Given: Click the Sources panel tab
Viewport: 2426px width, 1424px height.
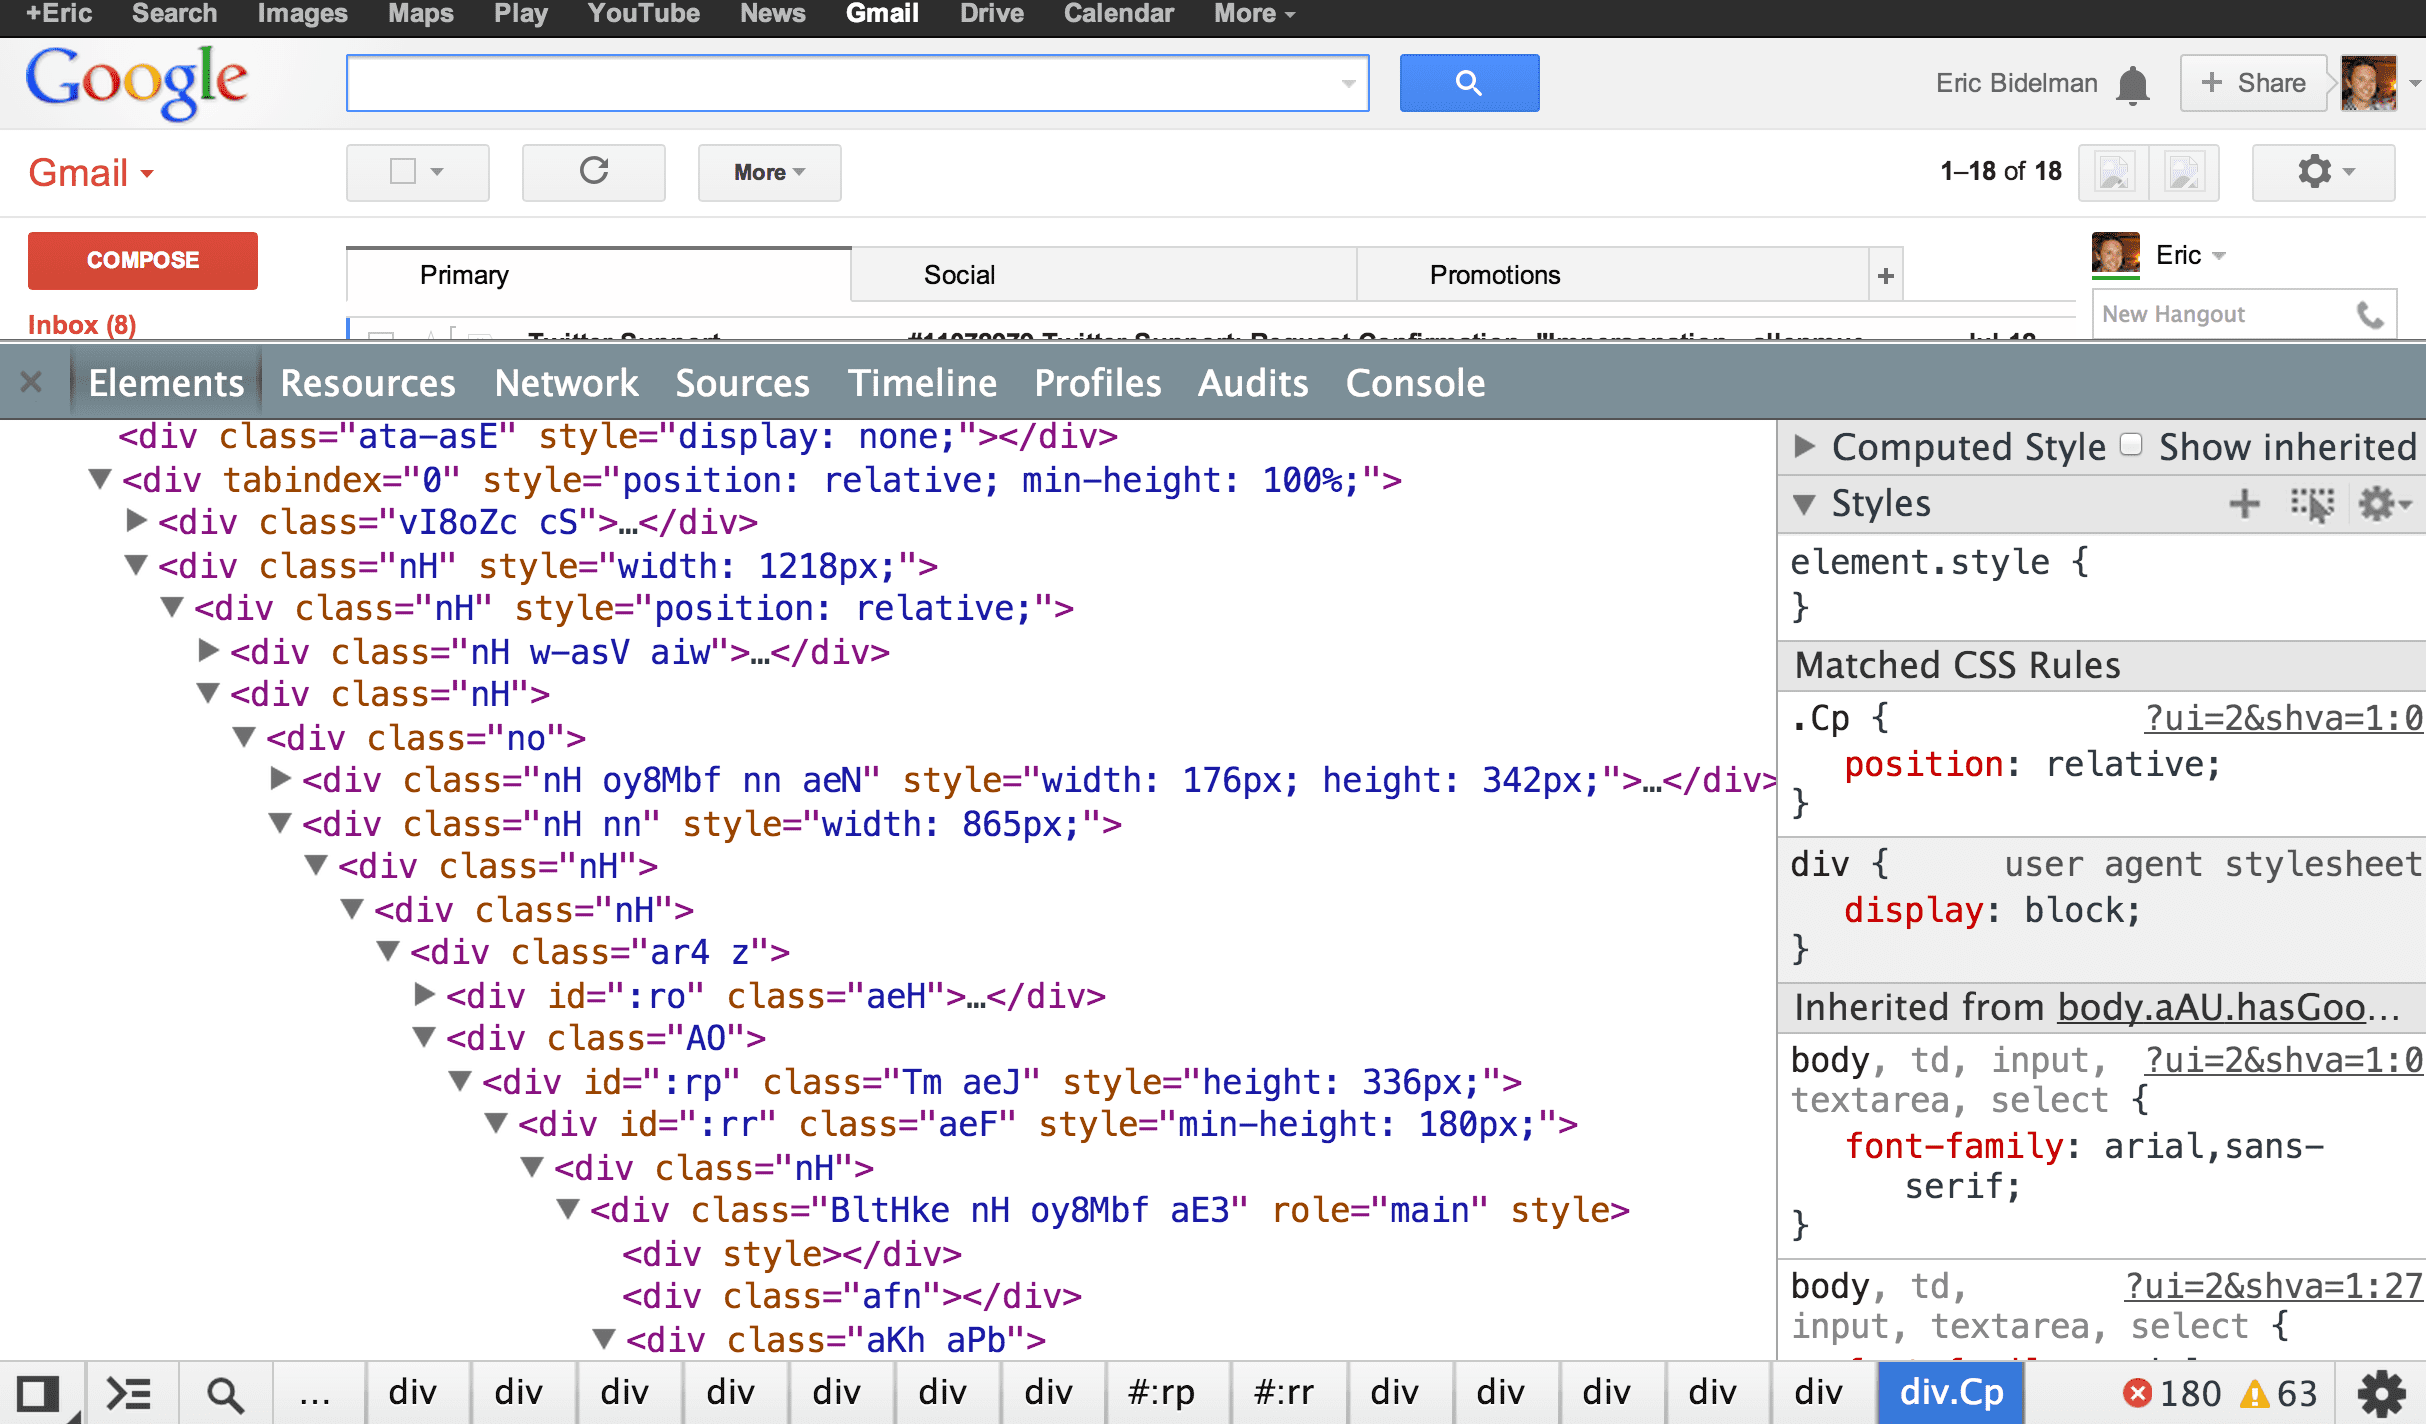Looking at the screenshot, I should point(741,381).
